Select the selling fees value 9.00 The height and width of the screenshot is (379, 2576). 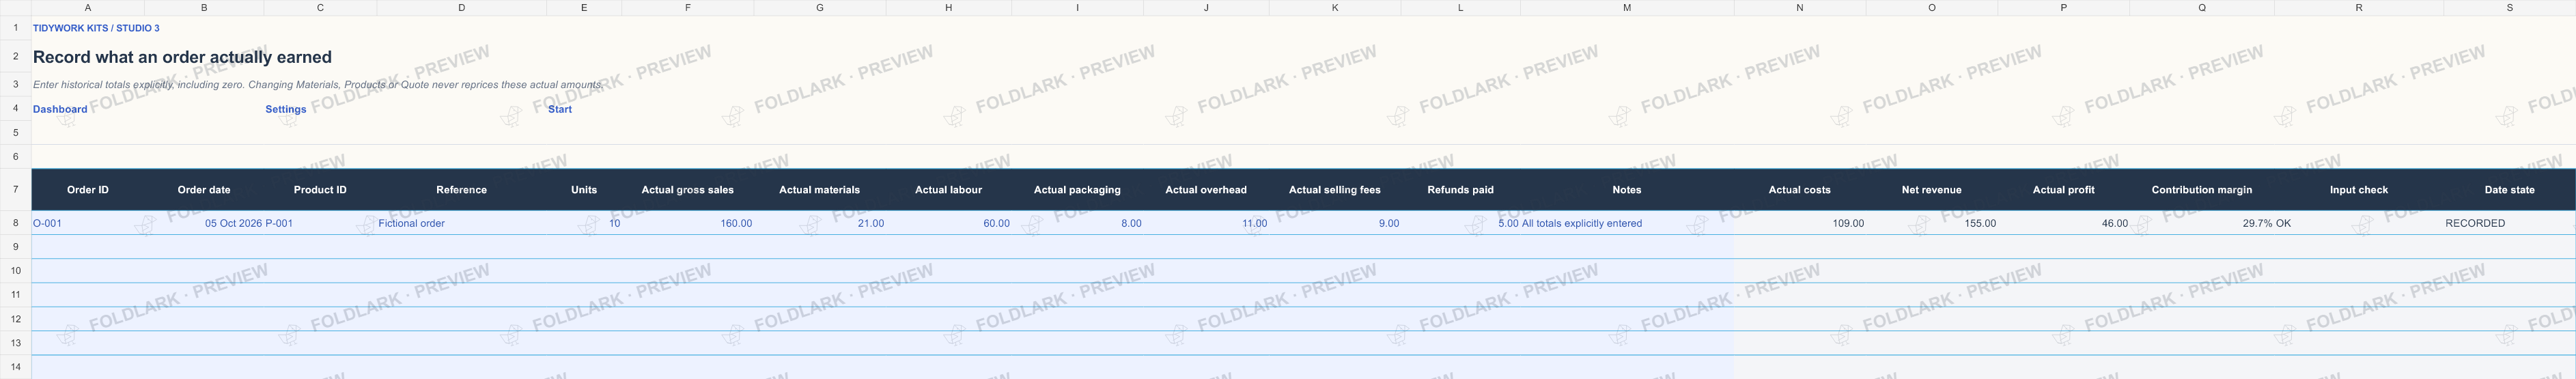[1335, 223]
